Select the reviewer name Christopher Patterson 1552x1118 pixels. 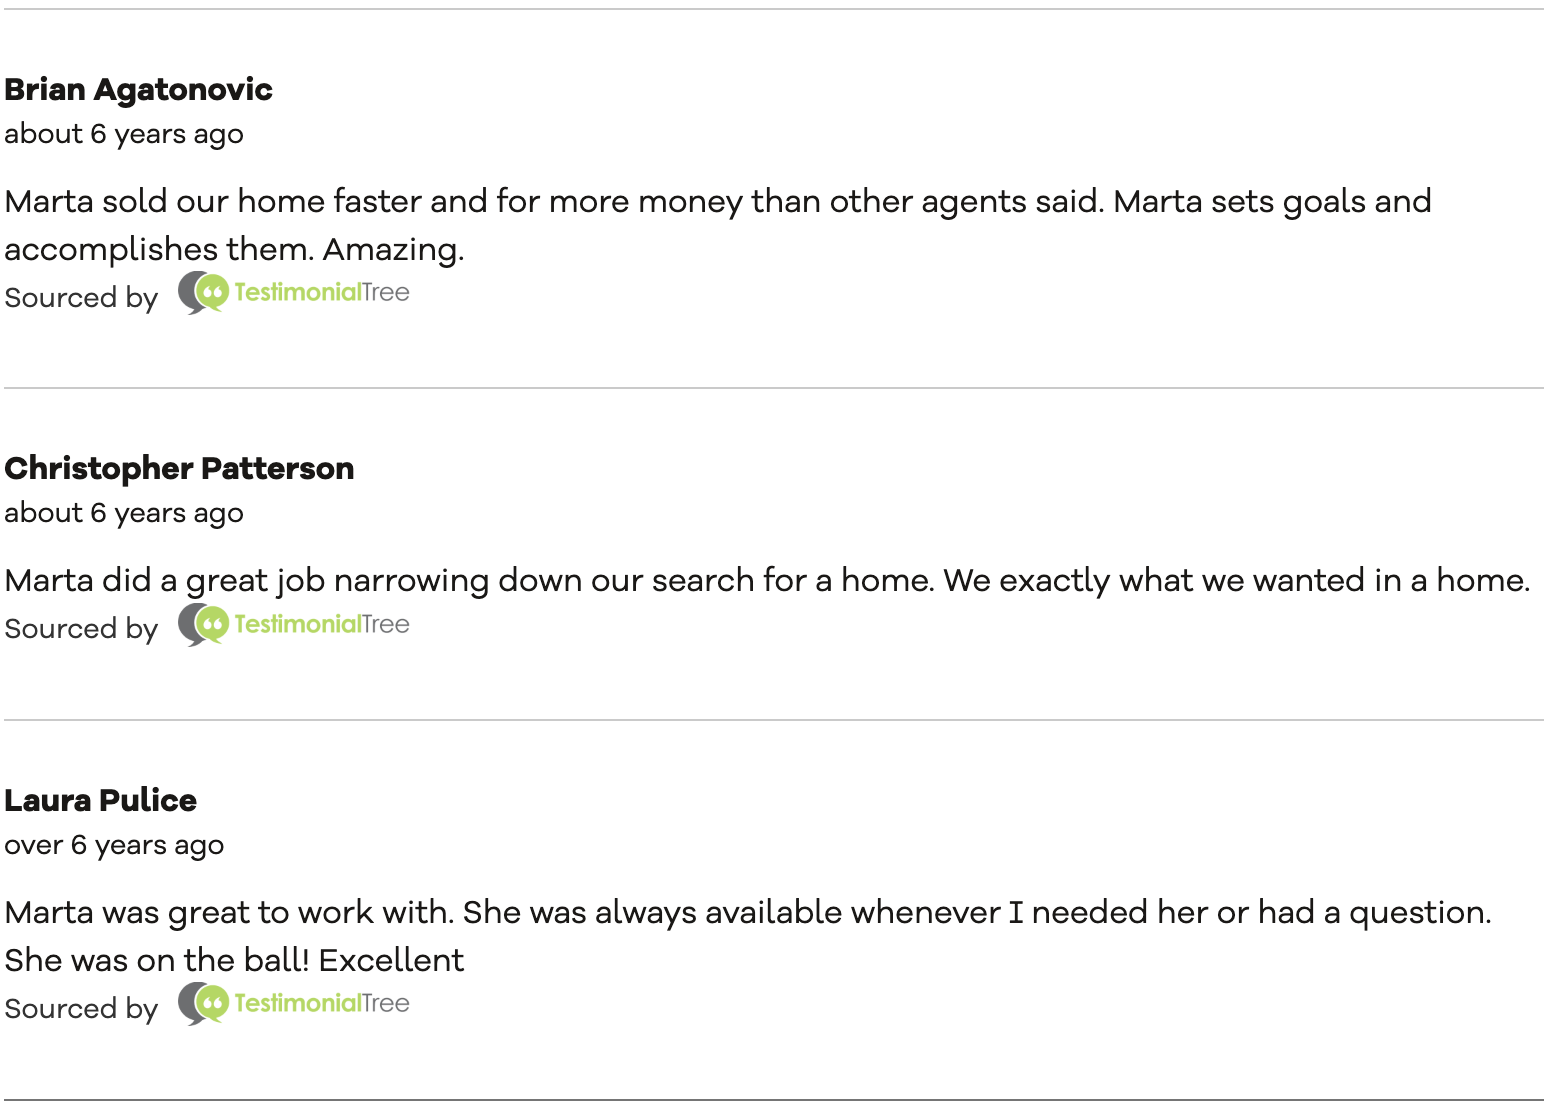pyautogui.click(x=179, y=468)
